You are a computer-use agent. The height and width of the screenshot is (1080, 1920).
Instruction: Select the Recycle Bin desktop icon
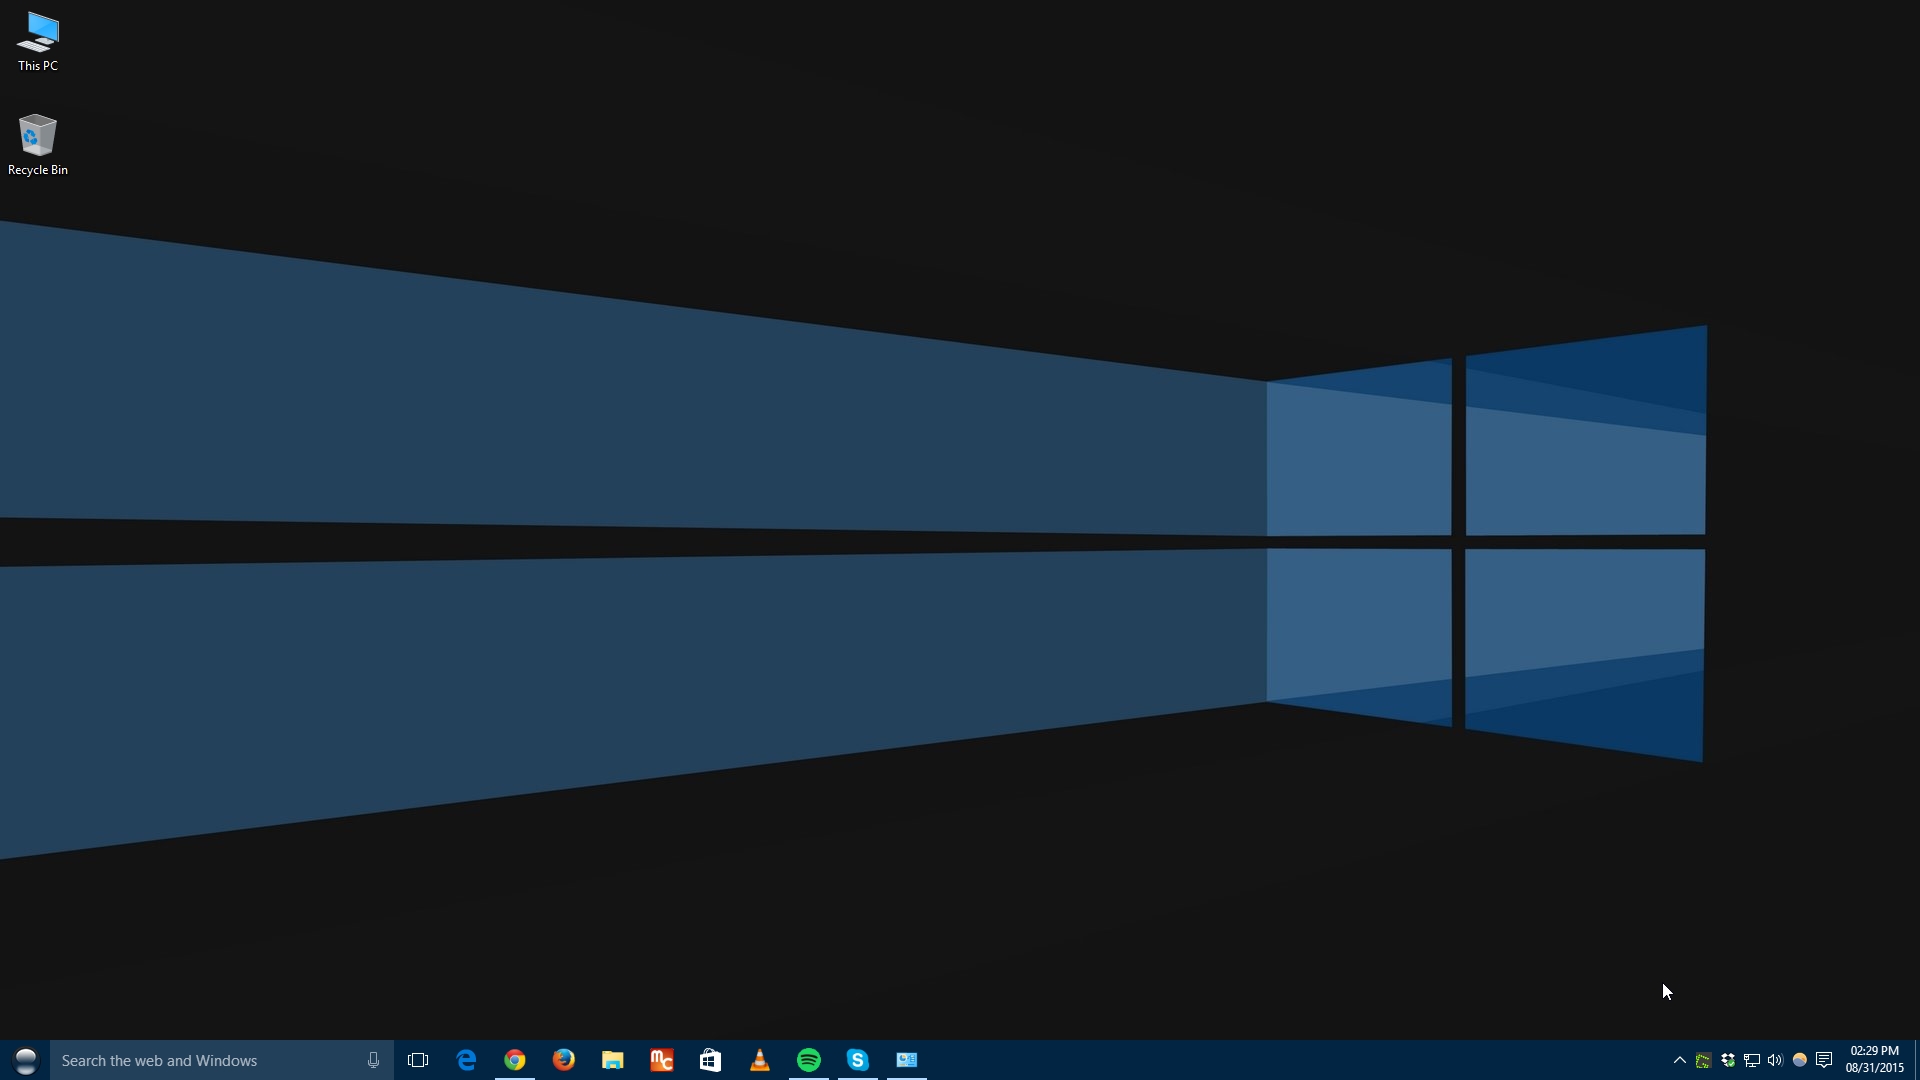point(38,145)
